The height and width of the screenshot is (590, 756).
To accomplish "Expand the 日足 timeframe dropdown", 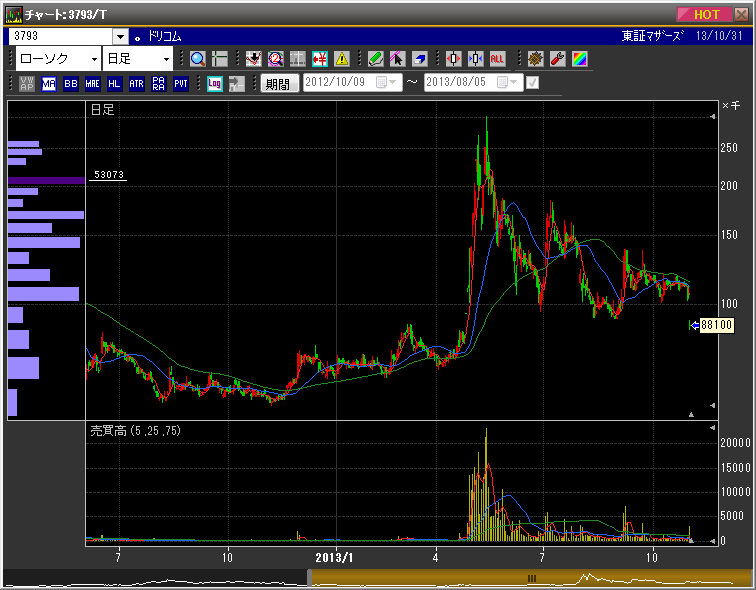I will click(x=166, y=59).
